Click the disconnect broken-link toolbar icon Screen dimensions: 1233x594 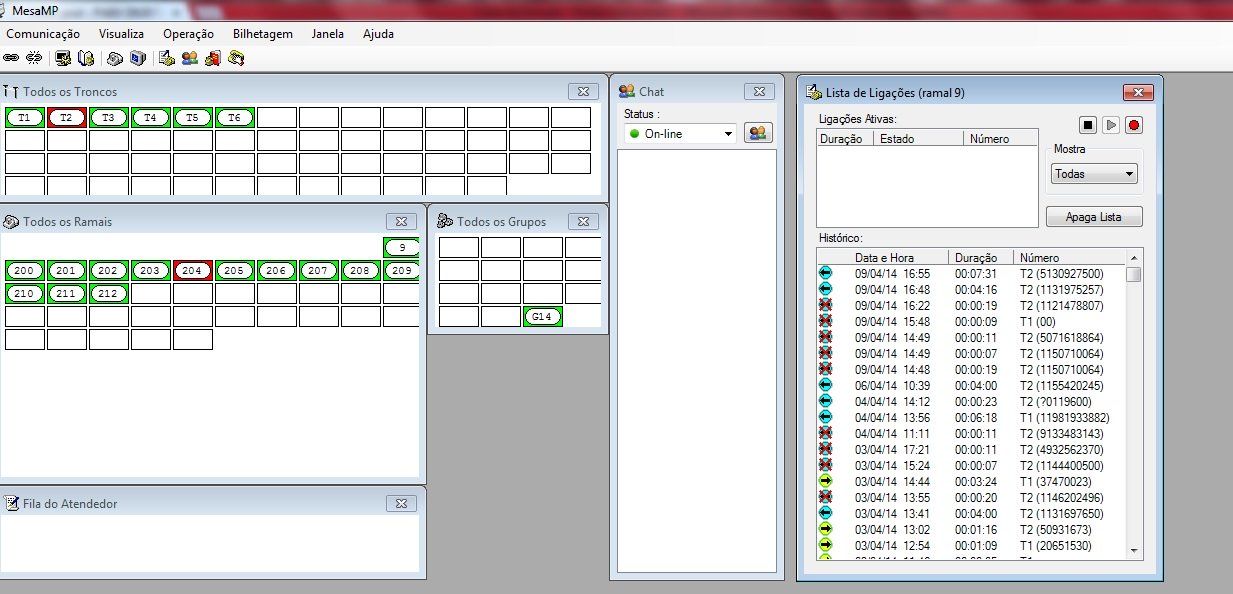tap(33, 58)
